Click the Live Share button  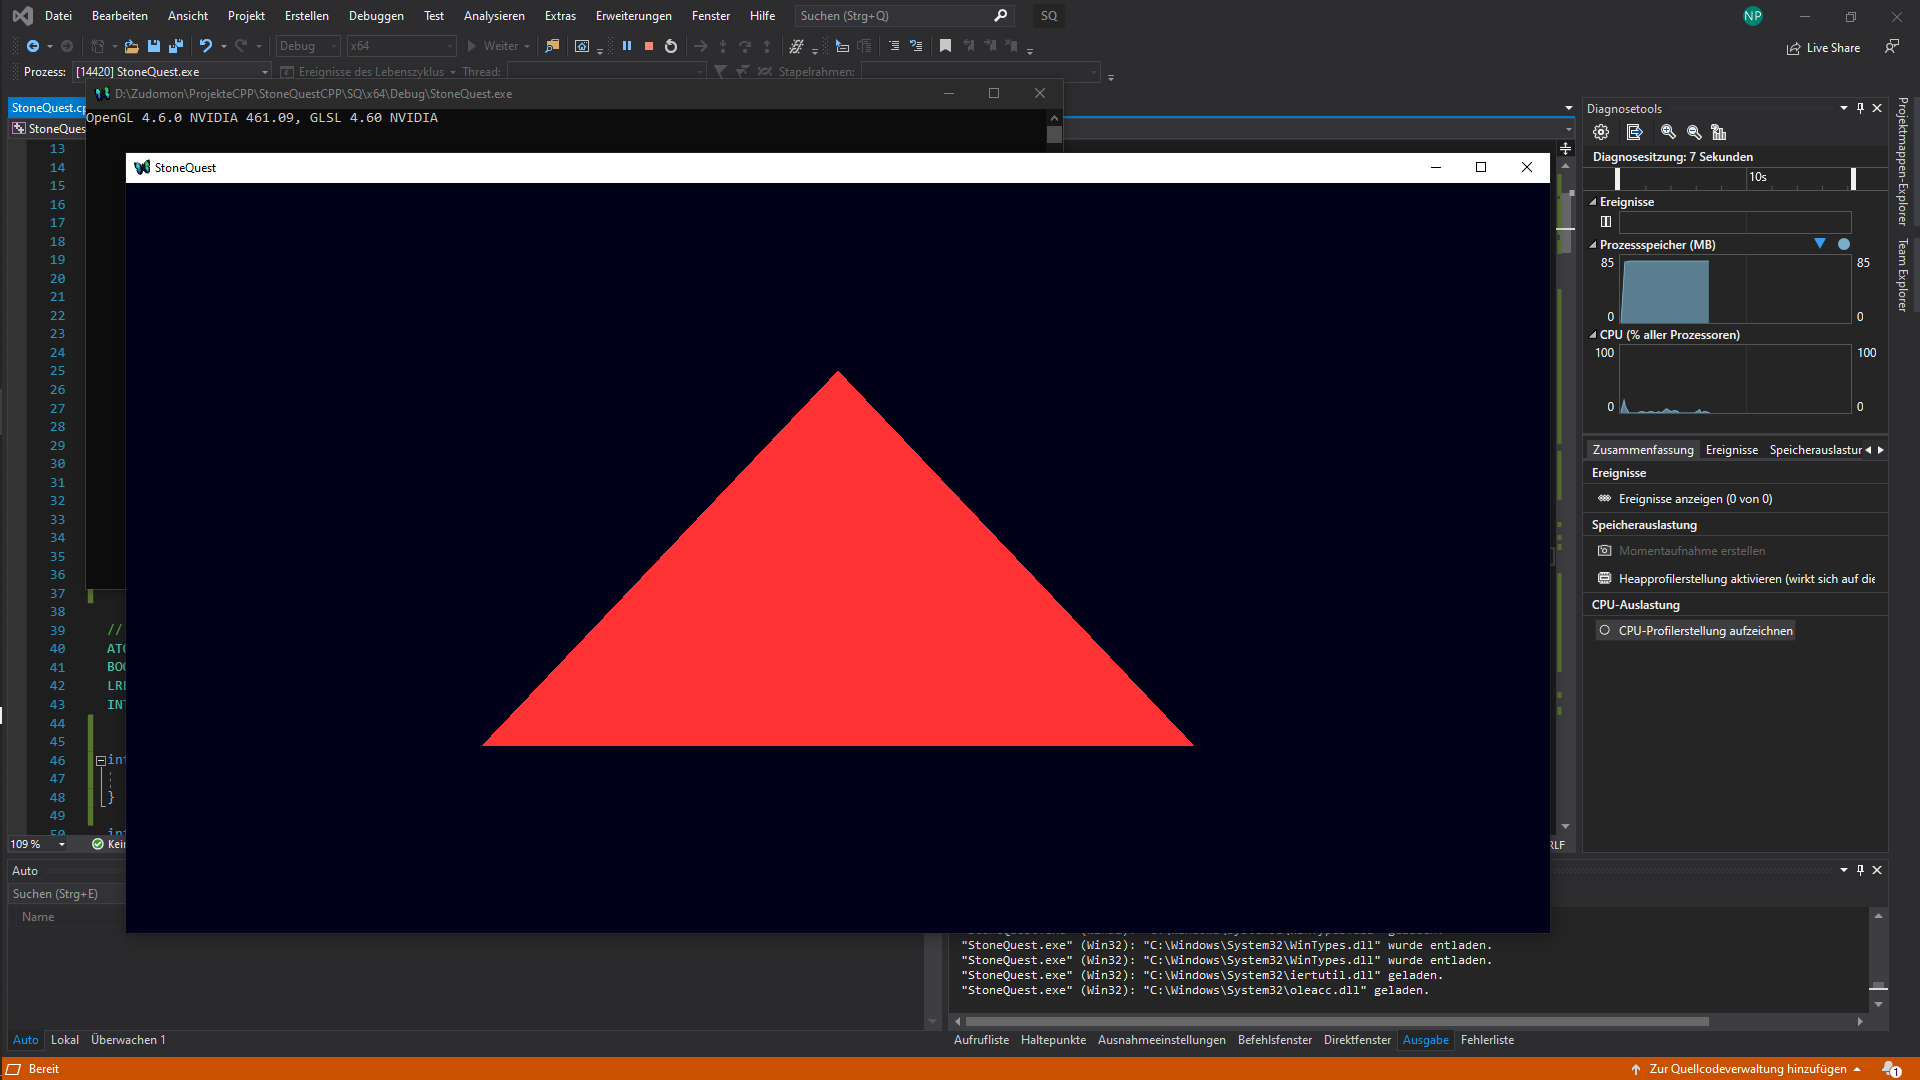click(1823, 48)
